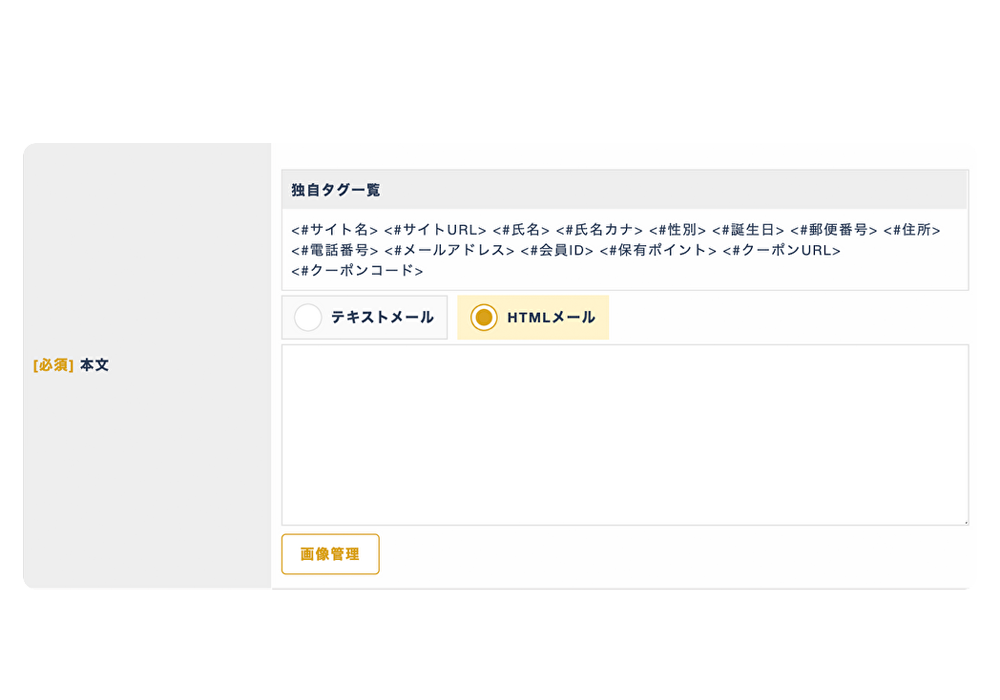Click the <#住所> tag
The height and width of the screenshot is (700, 1000).
(x=912, y=230)
